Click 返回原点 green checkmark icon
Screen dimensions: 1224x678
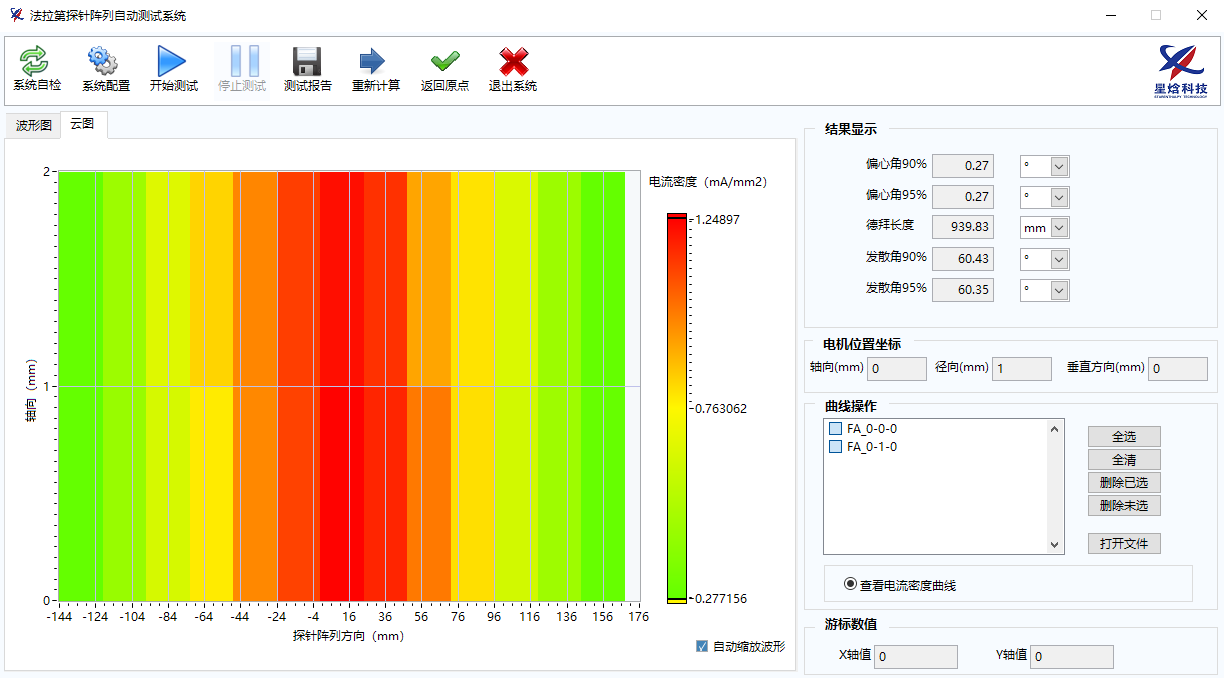point(444,63)
